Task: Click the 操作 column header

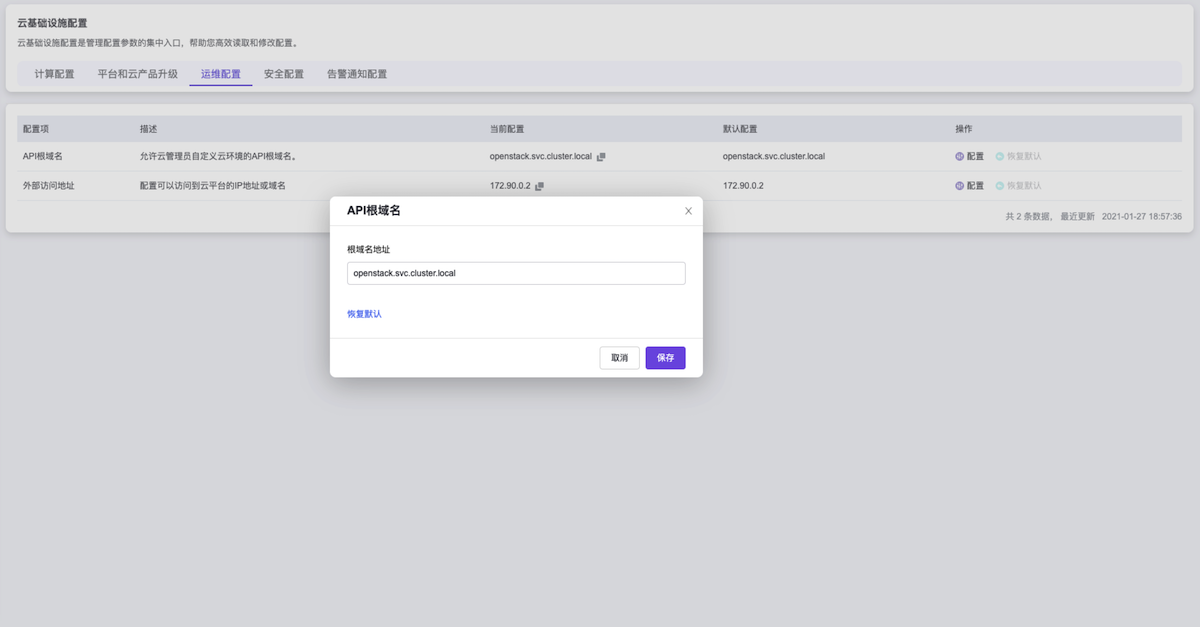Action: click(x=964, y=129)
